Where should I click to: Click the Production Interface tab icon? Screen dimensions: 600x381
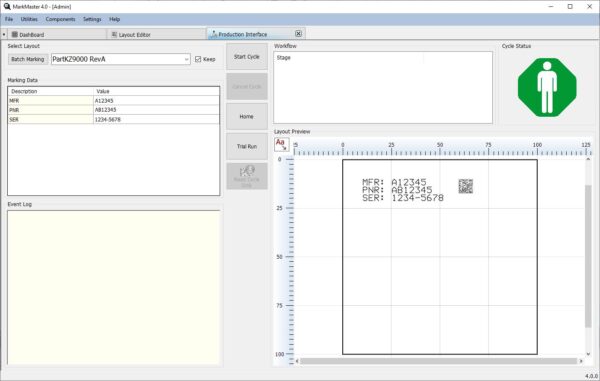coord(214,34)
